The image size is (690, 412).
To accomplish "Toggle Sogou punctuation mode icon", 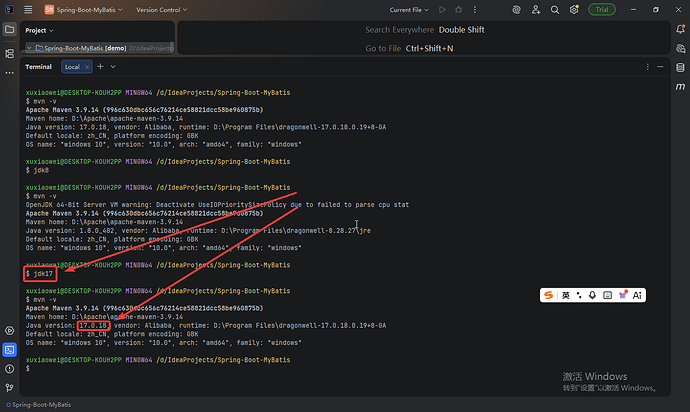I will click(579, 295).
